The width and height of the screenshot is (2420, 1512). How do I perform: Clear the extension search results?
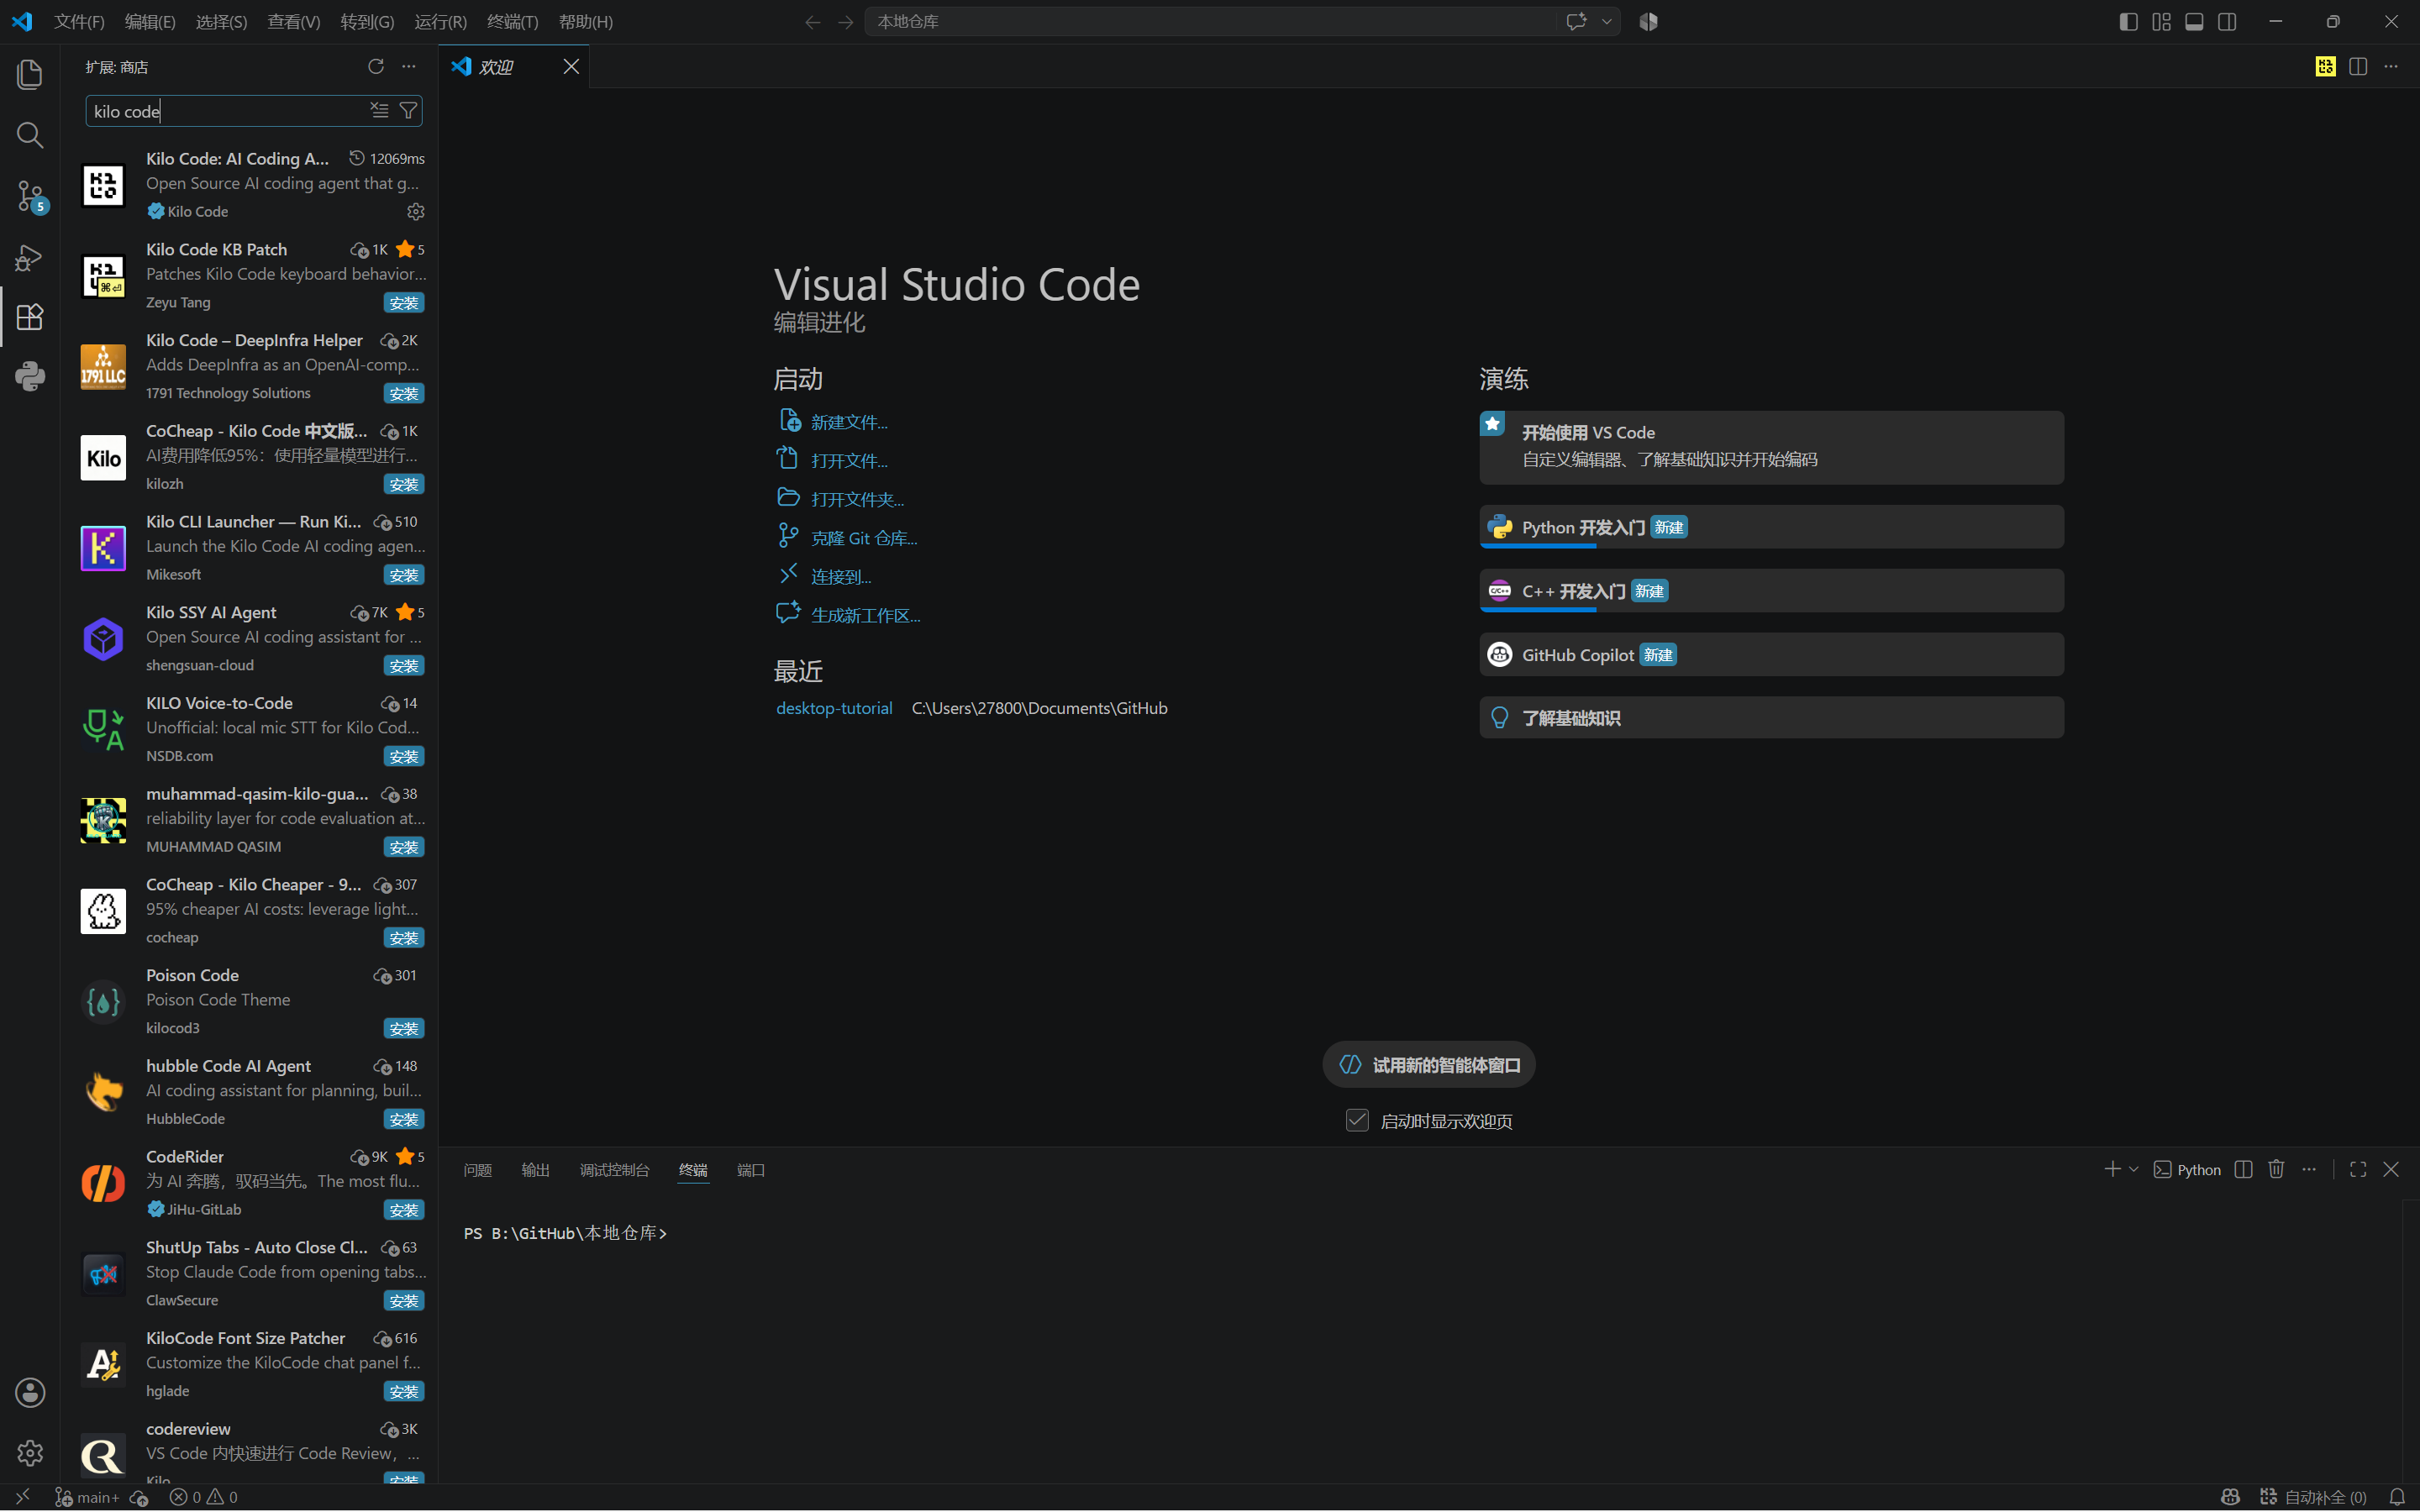(379, 110)
